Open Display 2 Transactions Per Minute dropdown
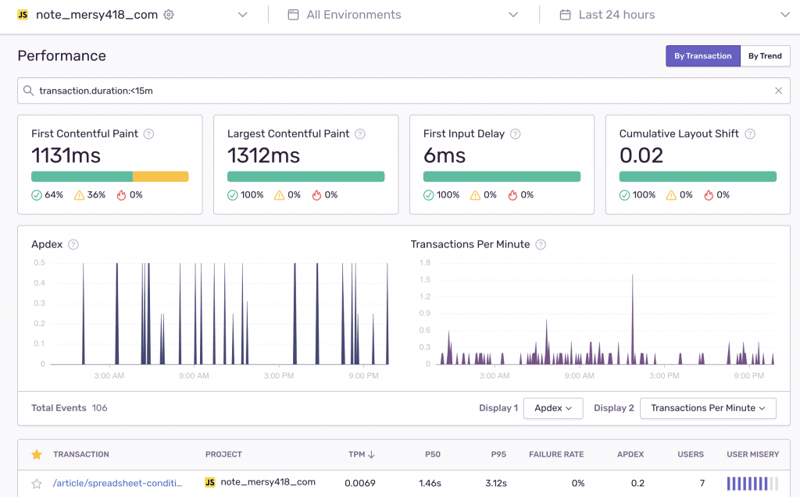The image size is (800, 497). [x=708, y=408]
